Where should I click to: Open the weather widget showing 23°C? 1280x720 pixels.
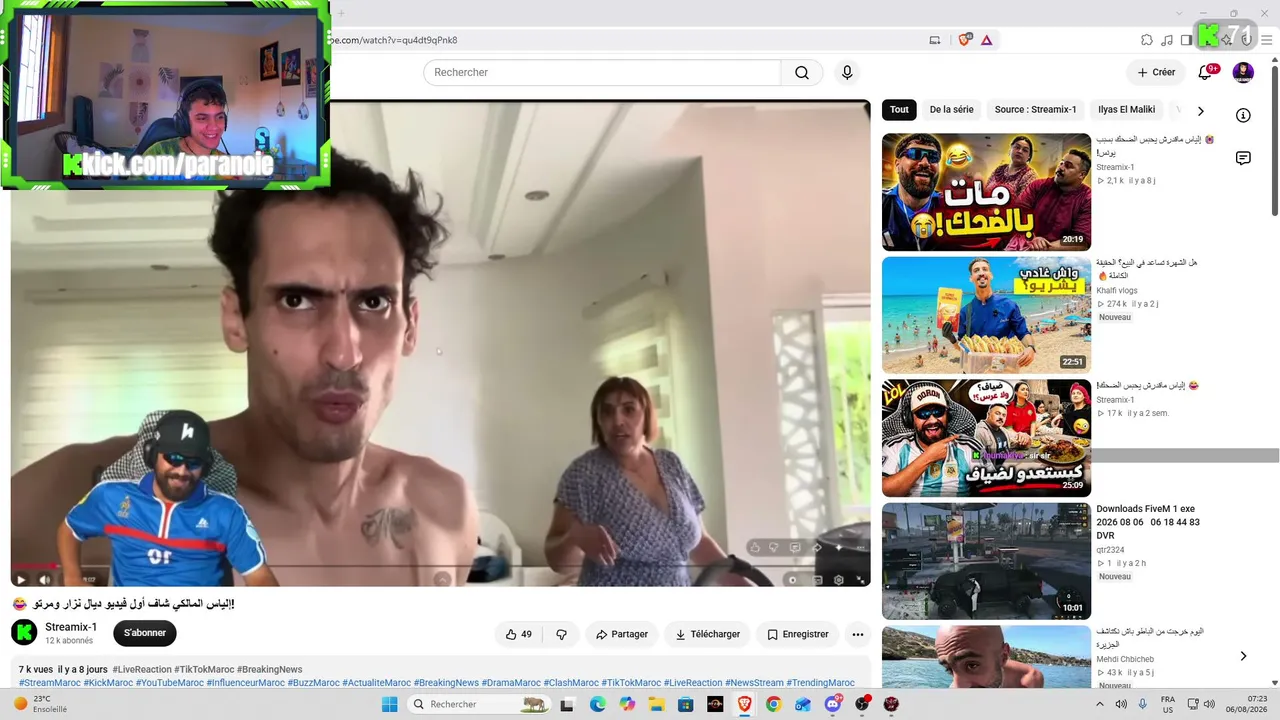pos(40,704)
